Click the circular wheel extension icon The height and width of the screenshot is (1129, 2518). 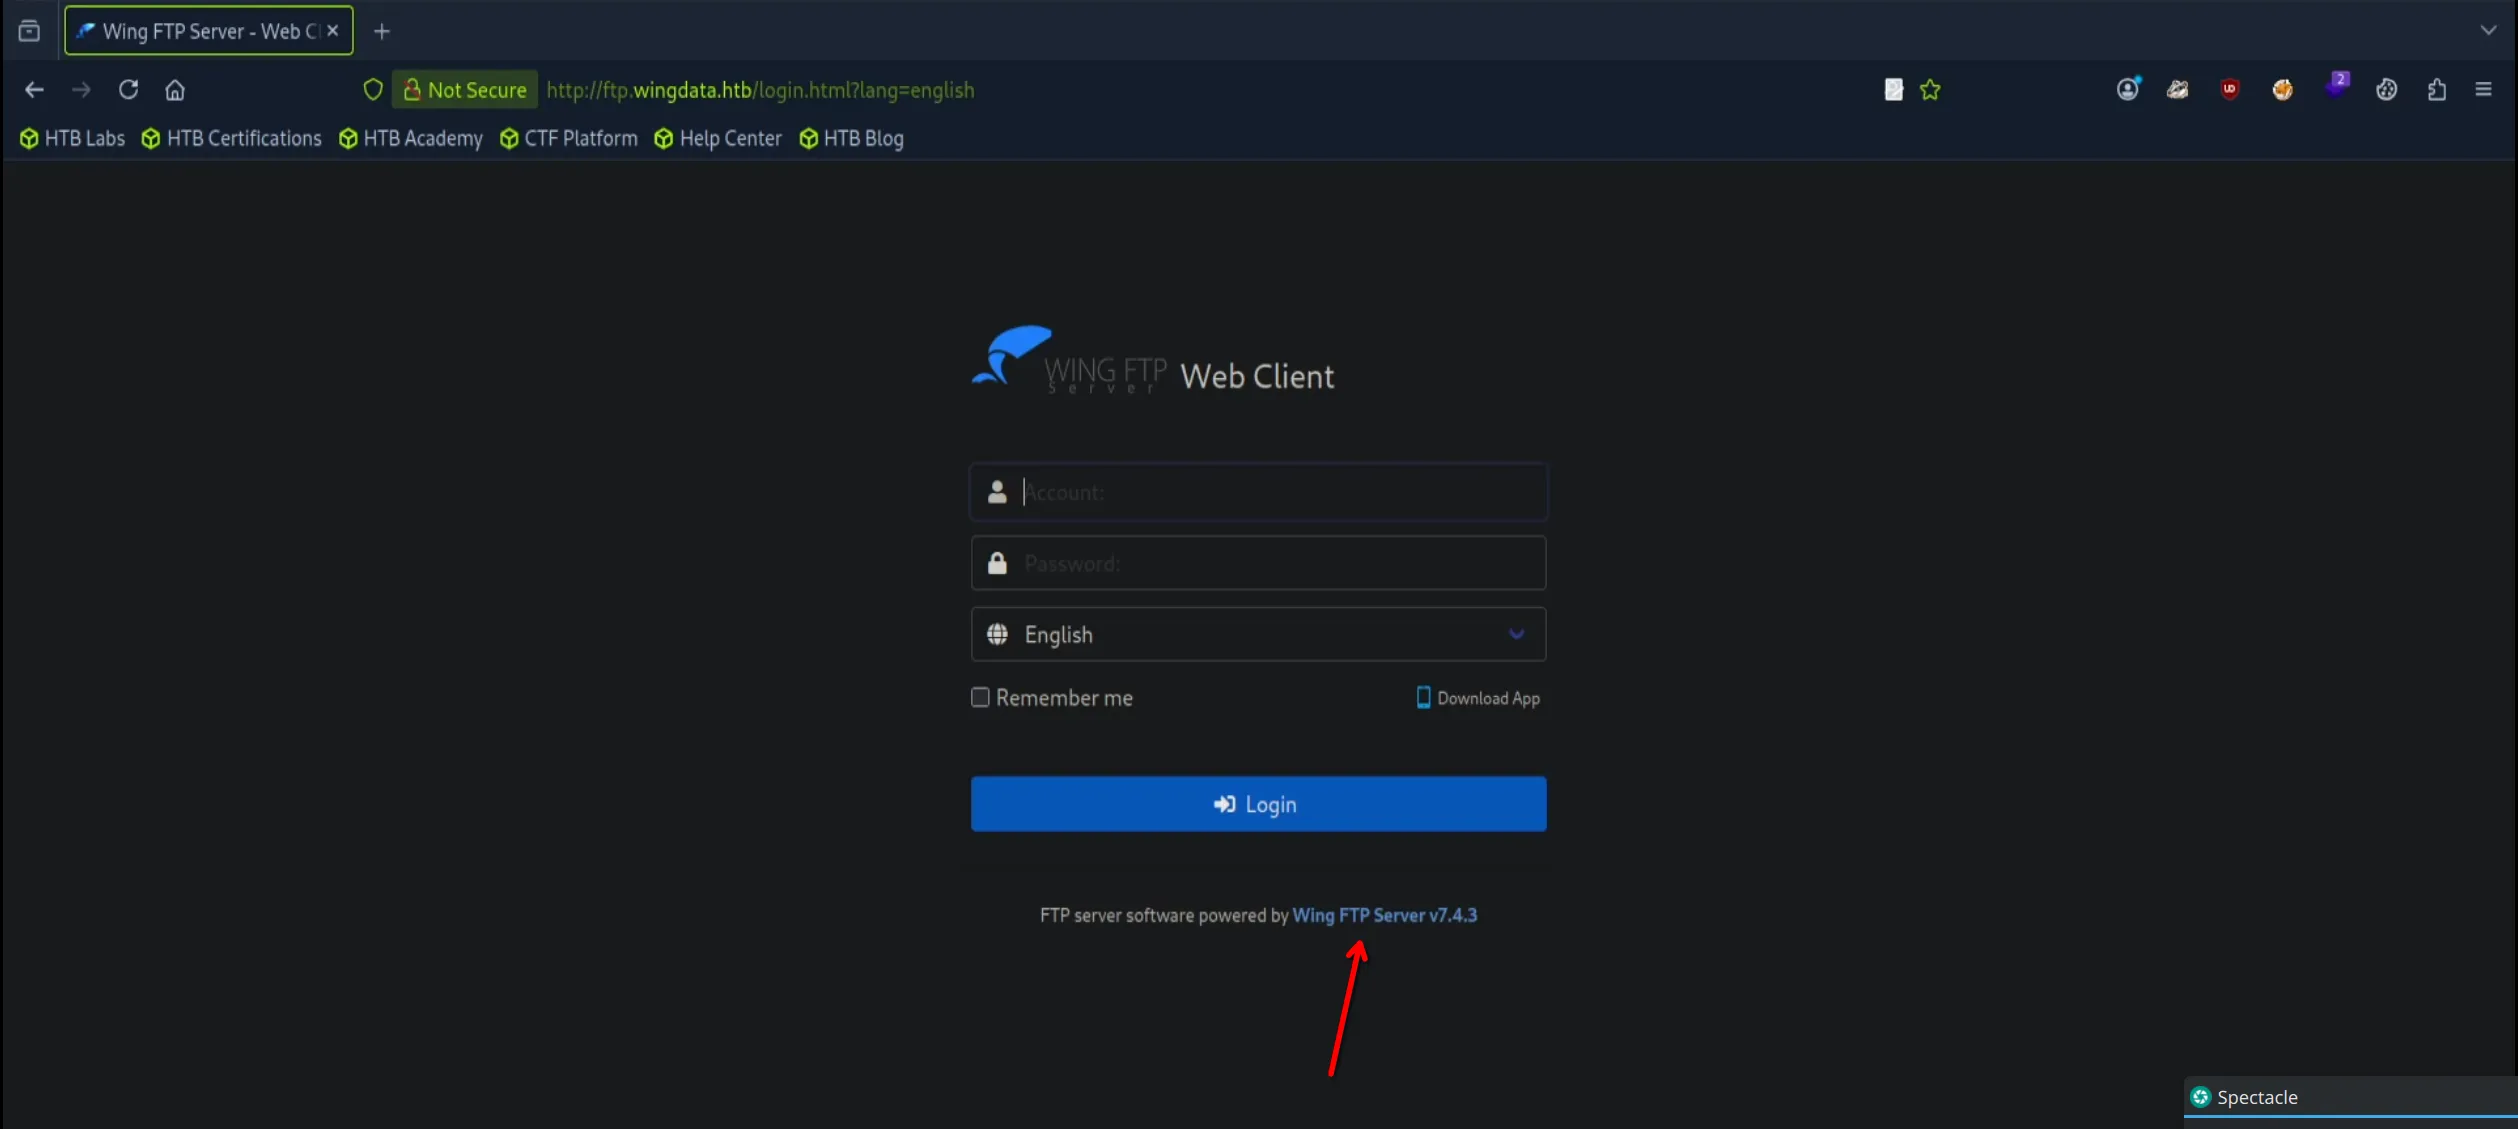coord(2386,90)
